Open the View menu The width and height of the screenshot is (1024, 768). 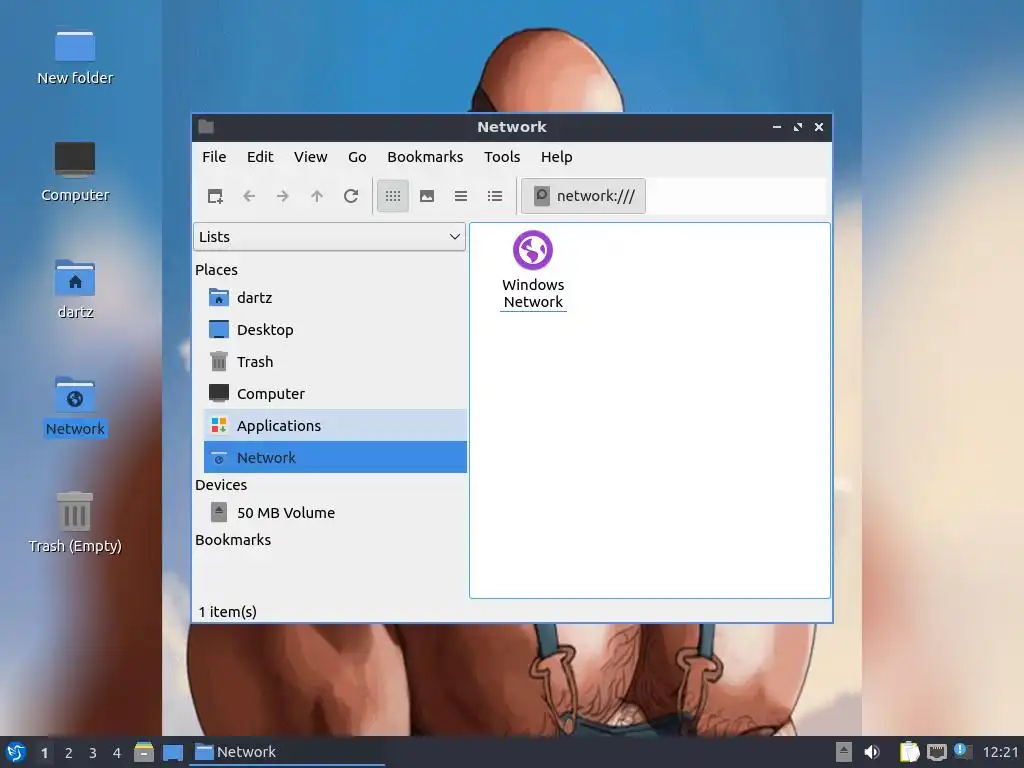(310, 157)
